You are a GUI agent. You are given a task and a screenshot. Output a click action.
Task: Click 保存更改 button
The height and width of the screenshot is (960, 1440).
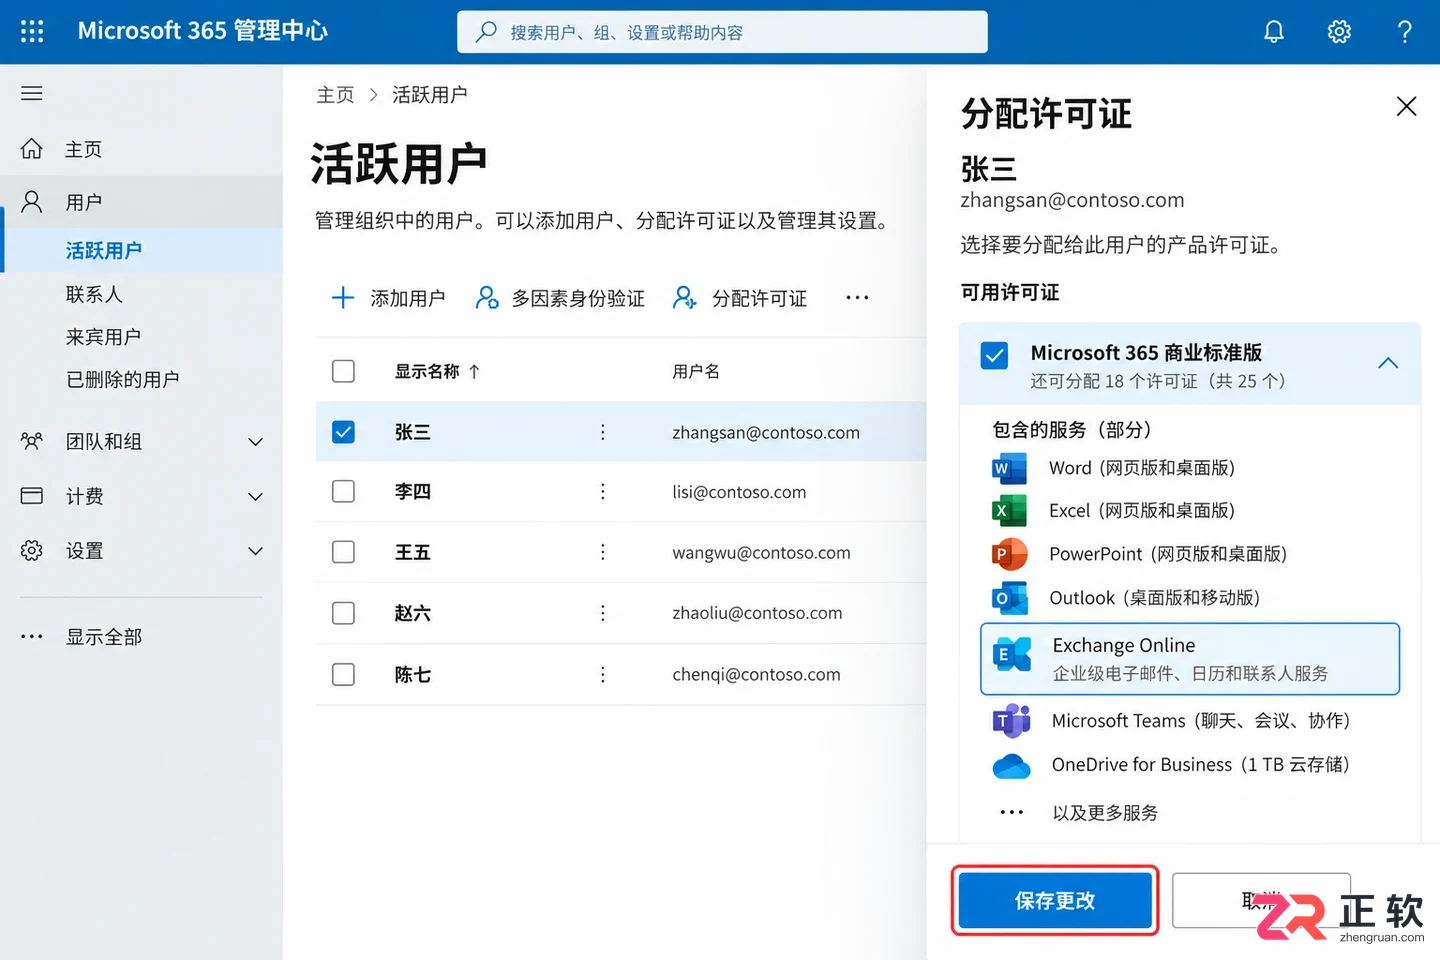pyautogui.click(x=1055, y=901)
